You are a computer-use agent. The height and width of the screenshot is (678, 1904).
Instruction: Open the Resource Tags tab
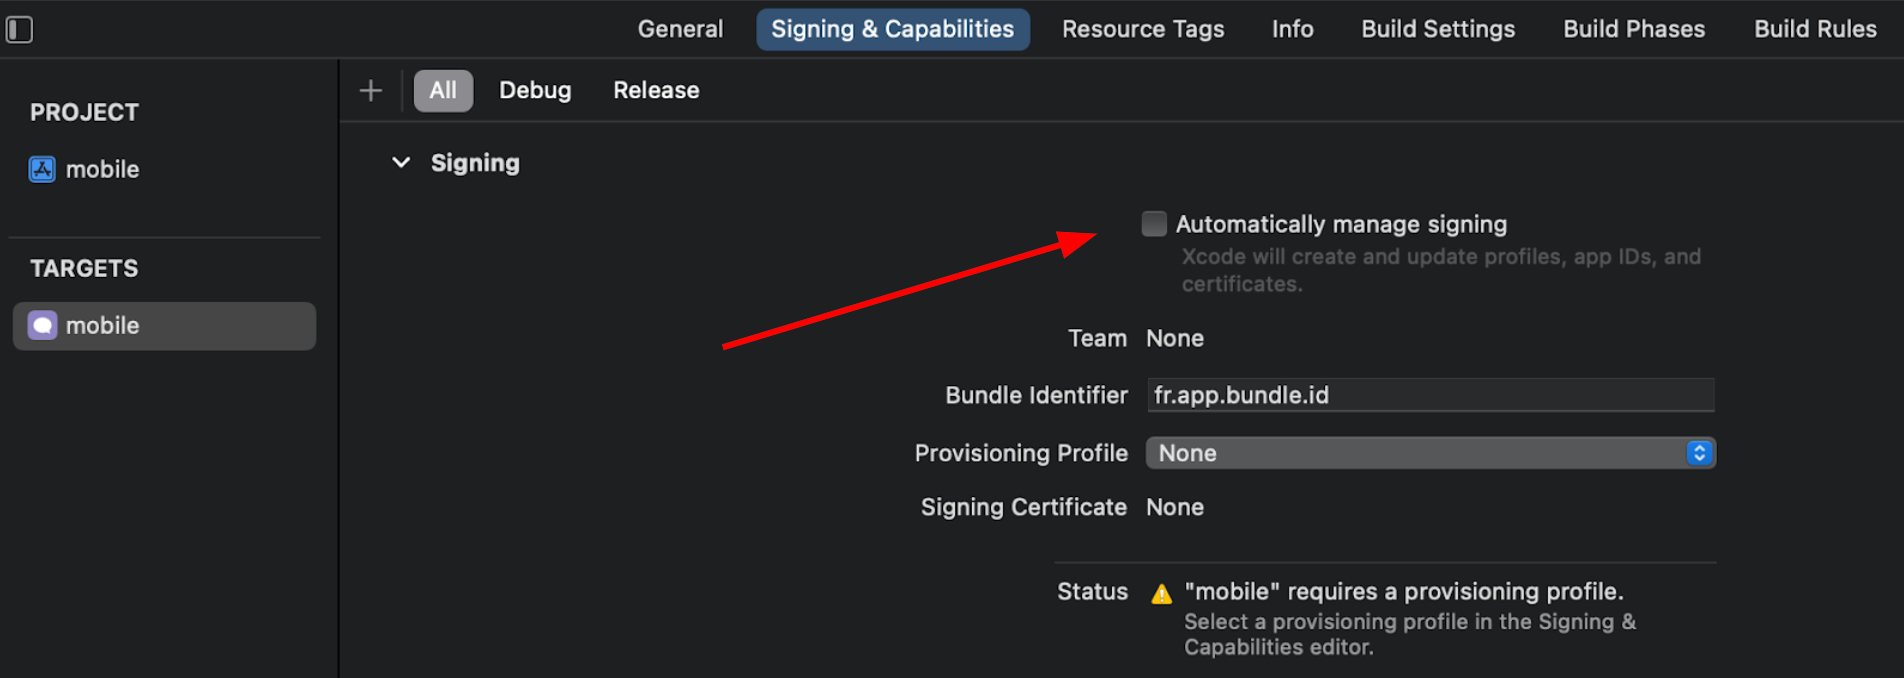(1142, 29)
